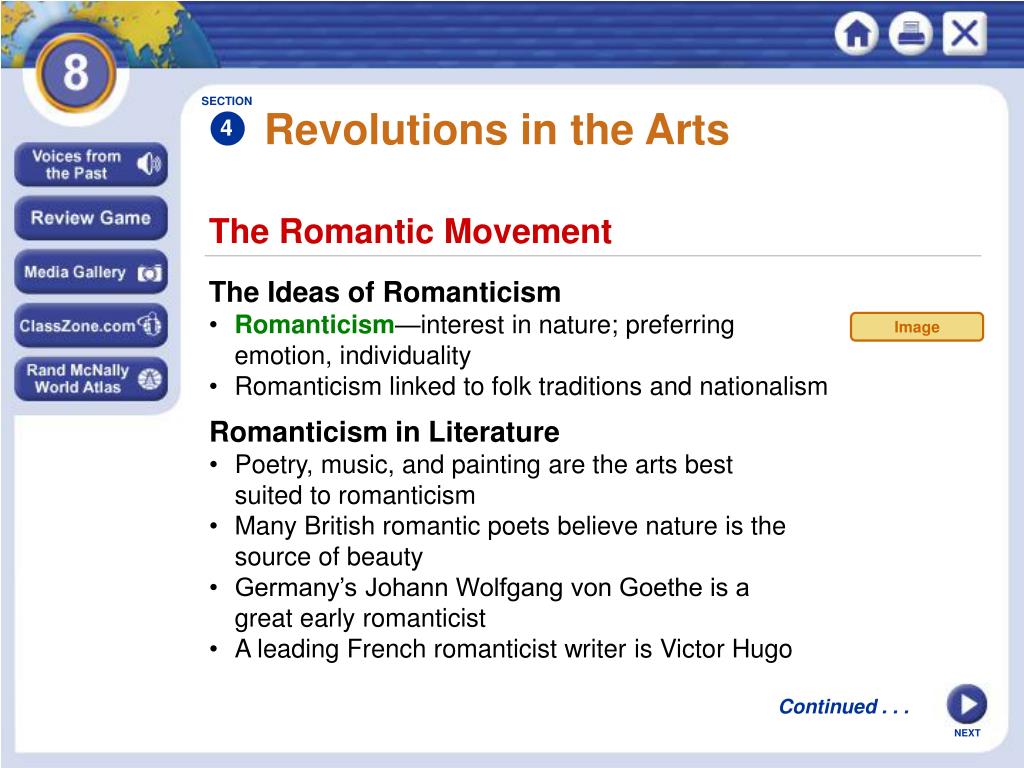
Task: Click bullet about Johann Wolfgang von Goethe
Action: (x=479, y=603)
